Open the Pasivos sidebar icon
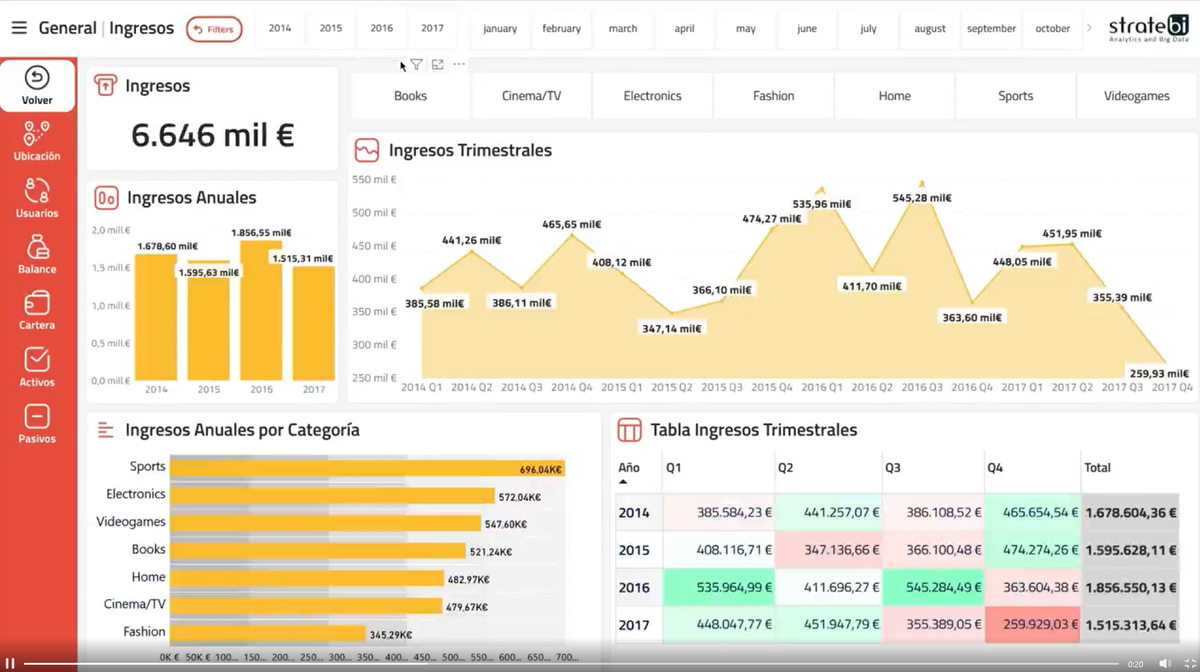 click(x=37, y=416)
